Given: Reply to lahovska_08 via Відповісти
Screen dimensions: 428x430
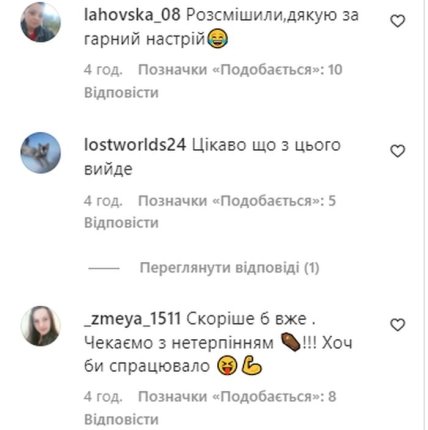Looking at the screenshot, I should click(121, 92).
